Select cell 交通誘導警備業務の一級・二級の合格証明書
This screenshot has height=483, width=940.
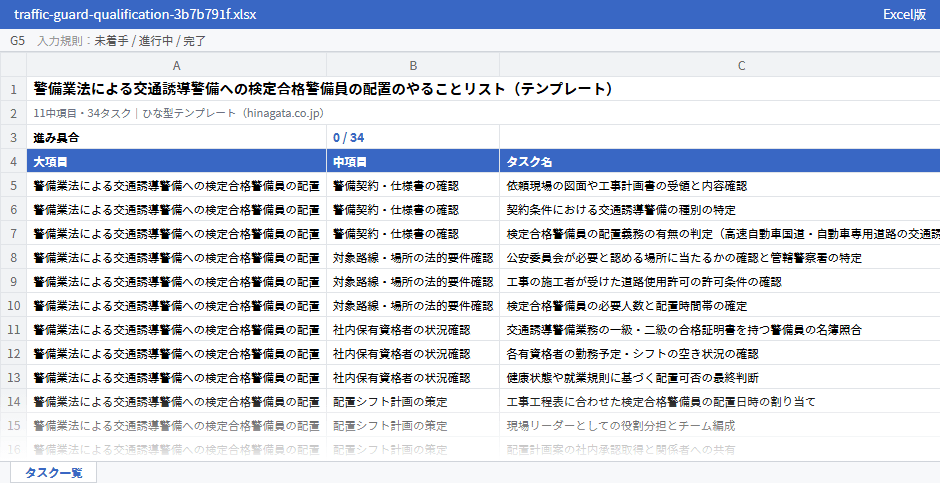click(719, 330)
